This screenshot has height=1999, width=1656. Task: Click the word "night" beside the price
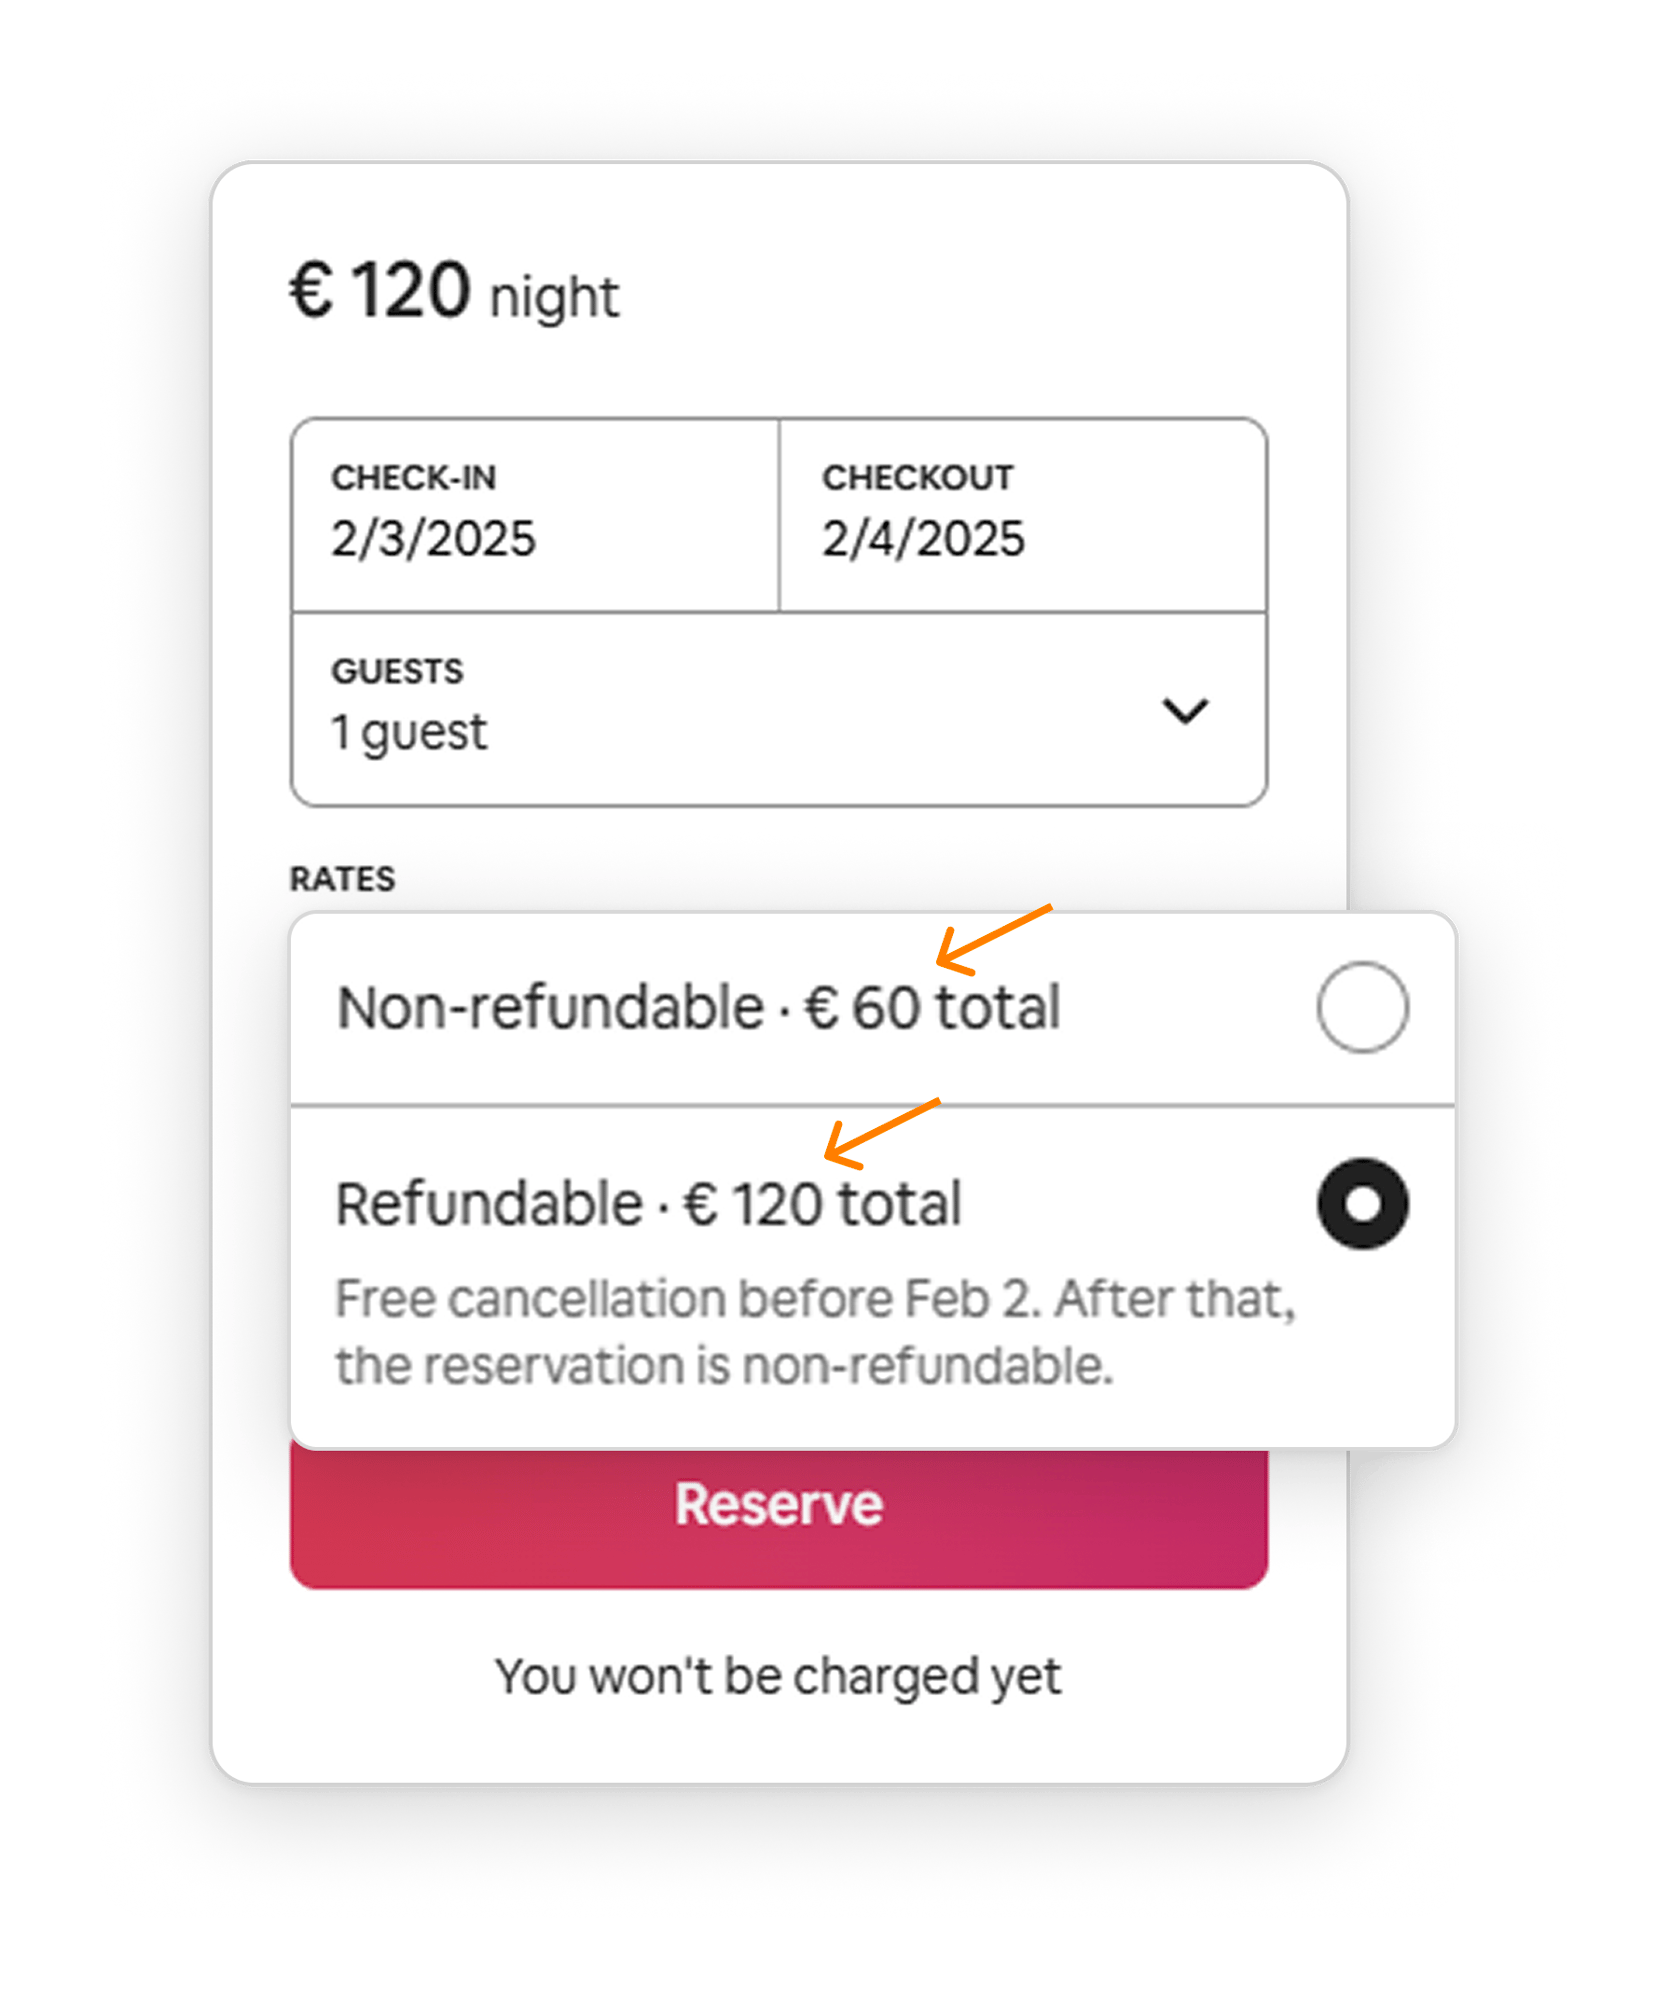coord(554,297)
